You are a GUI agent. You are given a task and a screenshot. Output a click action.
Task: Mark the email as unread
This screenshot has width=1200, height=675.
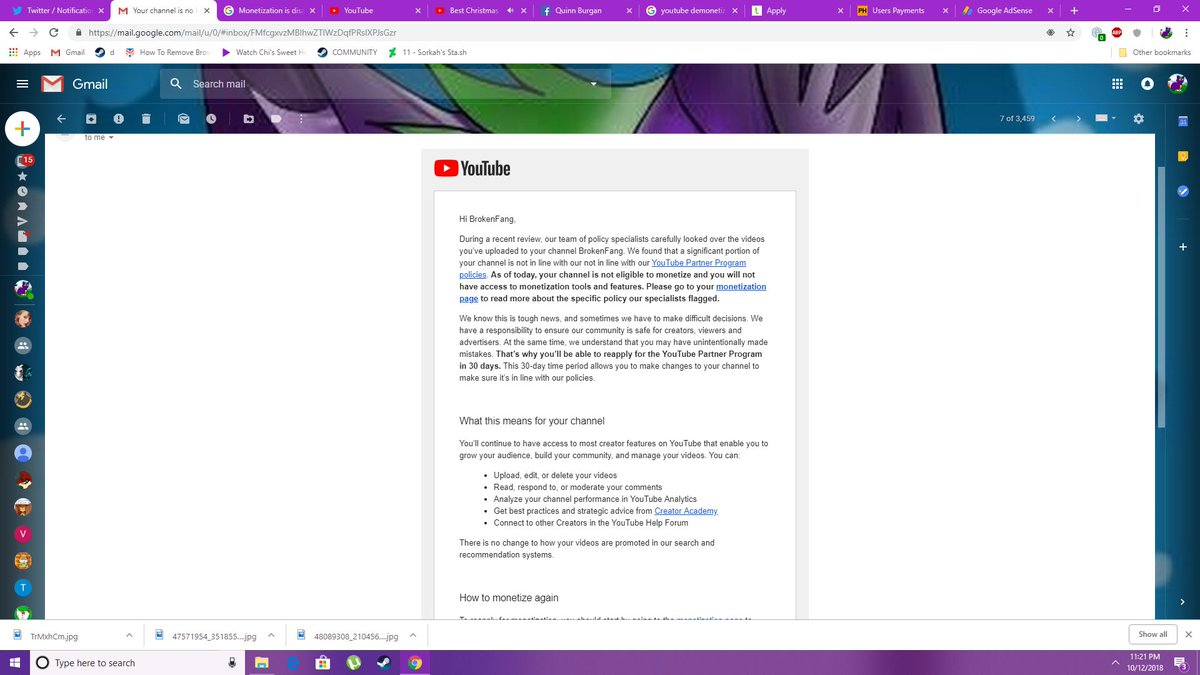coord(184,118)
